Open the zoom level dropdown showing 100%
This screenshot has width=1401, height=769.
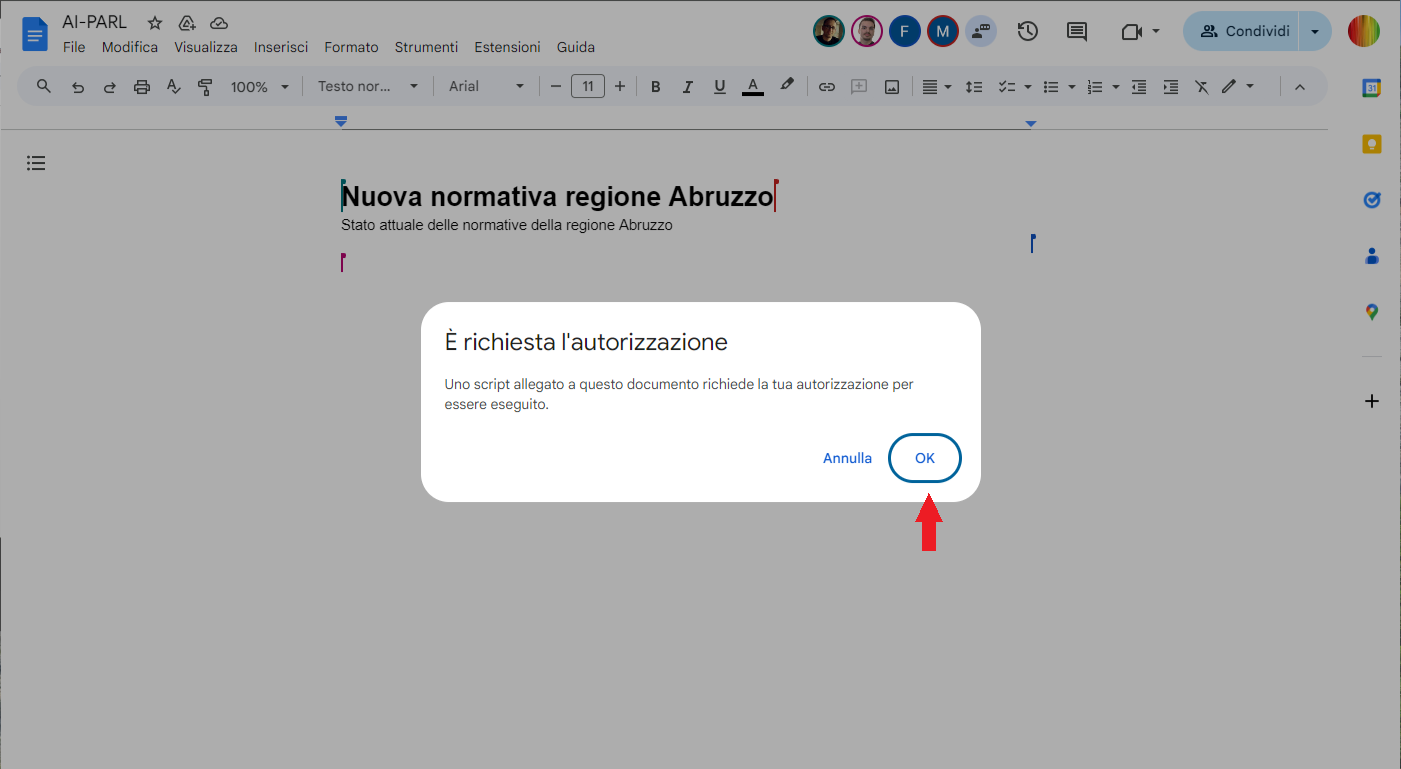click(x=258, y=86)
